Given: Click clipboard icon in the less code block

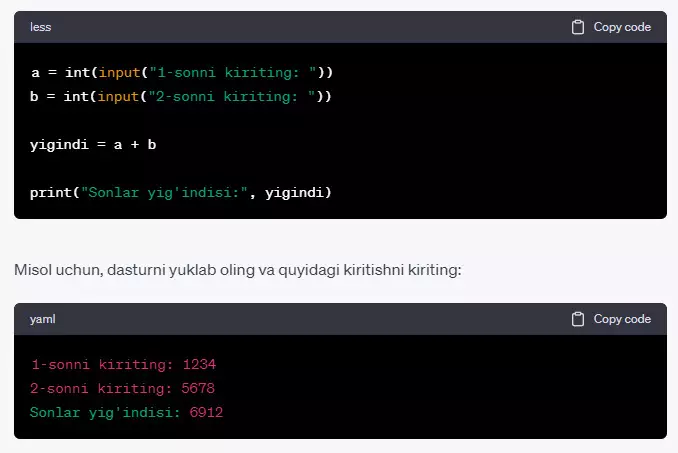Looking at the screenshot, I should tap(578, 27).
